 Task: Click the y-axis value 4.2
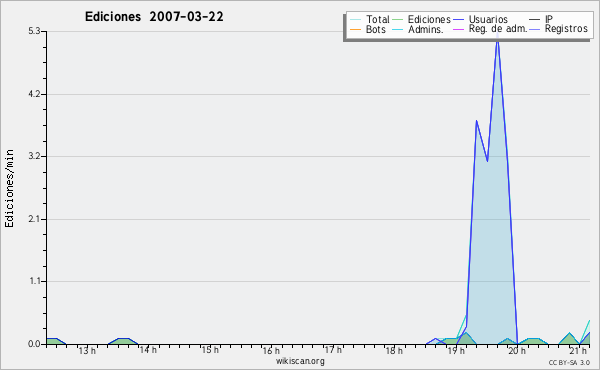[x=34, y=94]
